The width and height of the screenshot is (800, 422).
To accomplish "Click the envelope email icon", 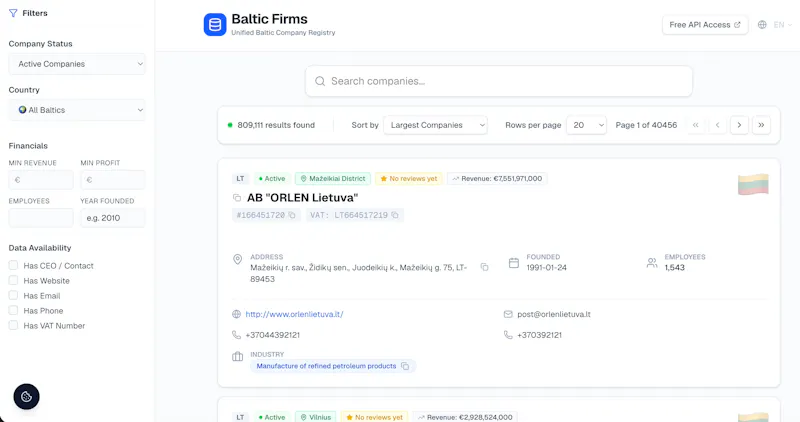I will pyautogui.click(x=508, y=314).
